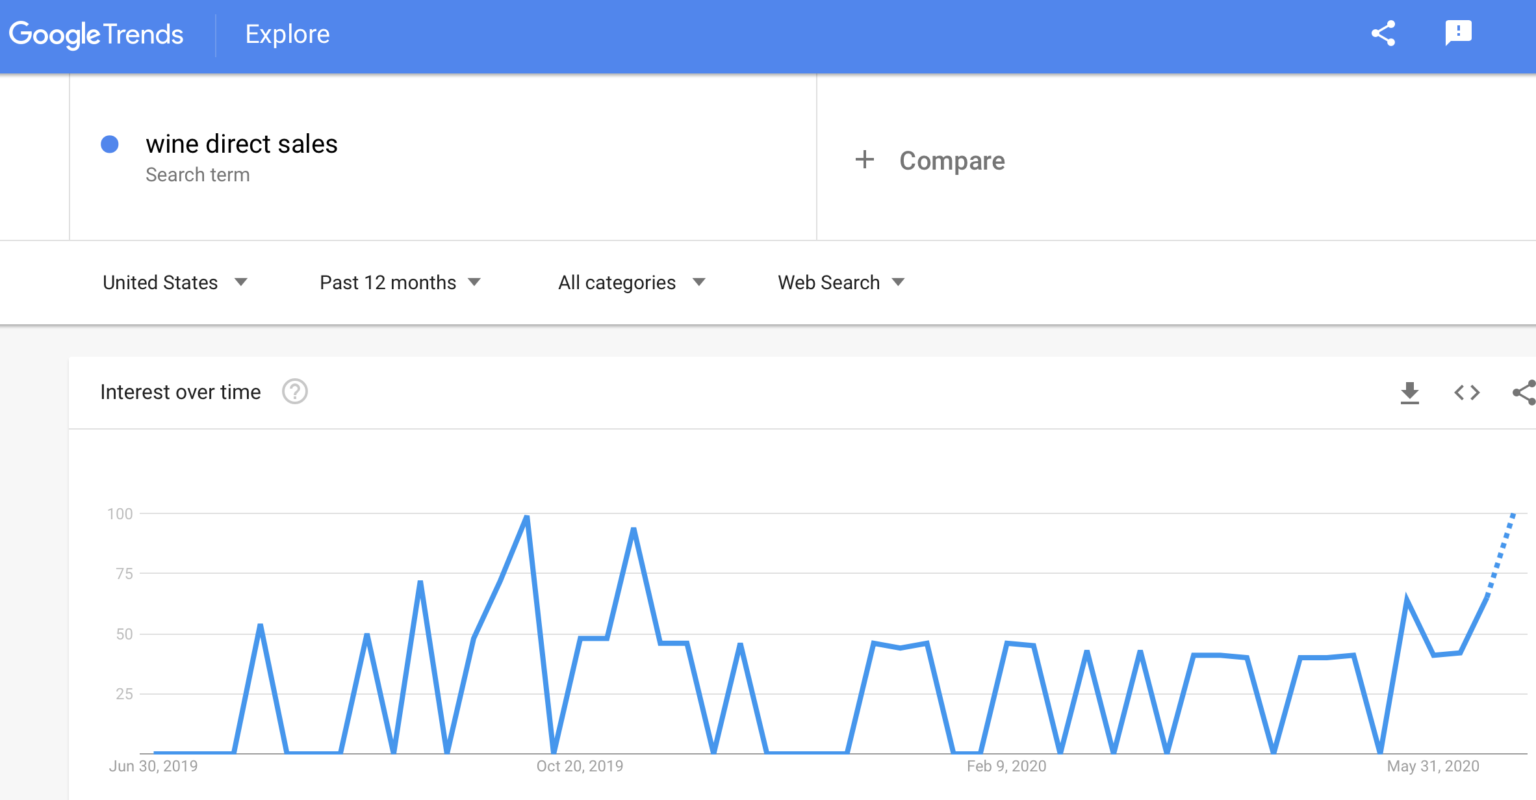Click the May 31, 2020 axis label
The image size is (1536, 800).
pyautogui.click(x=1432, y=766)
